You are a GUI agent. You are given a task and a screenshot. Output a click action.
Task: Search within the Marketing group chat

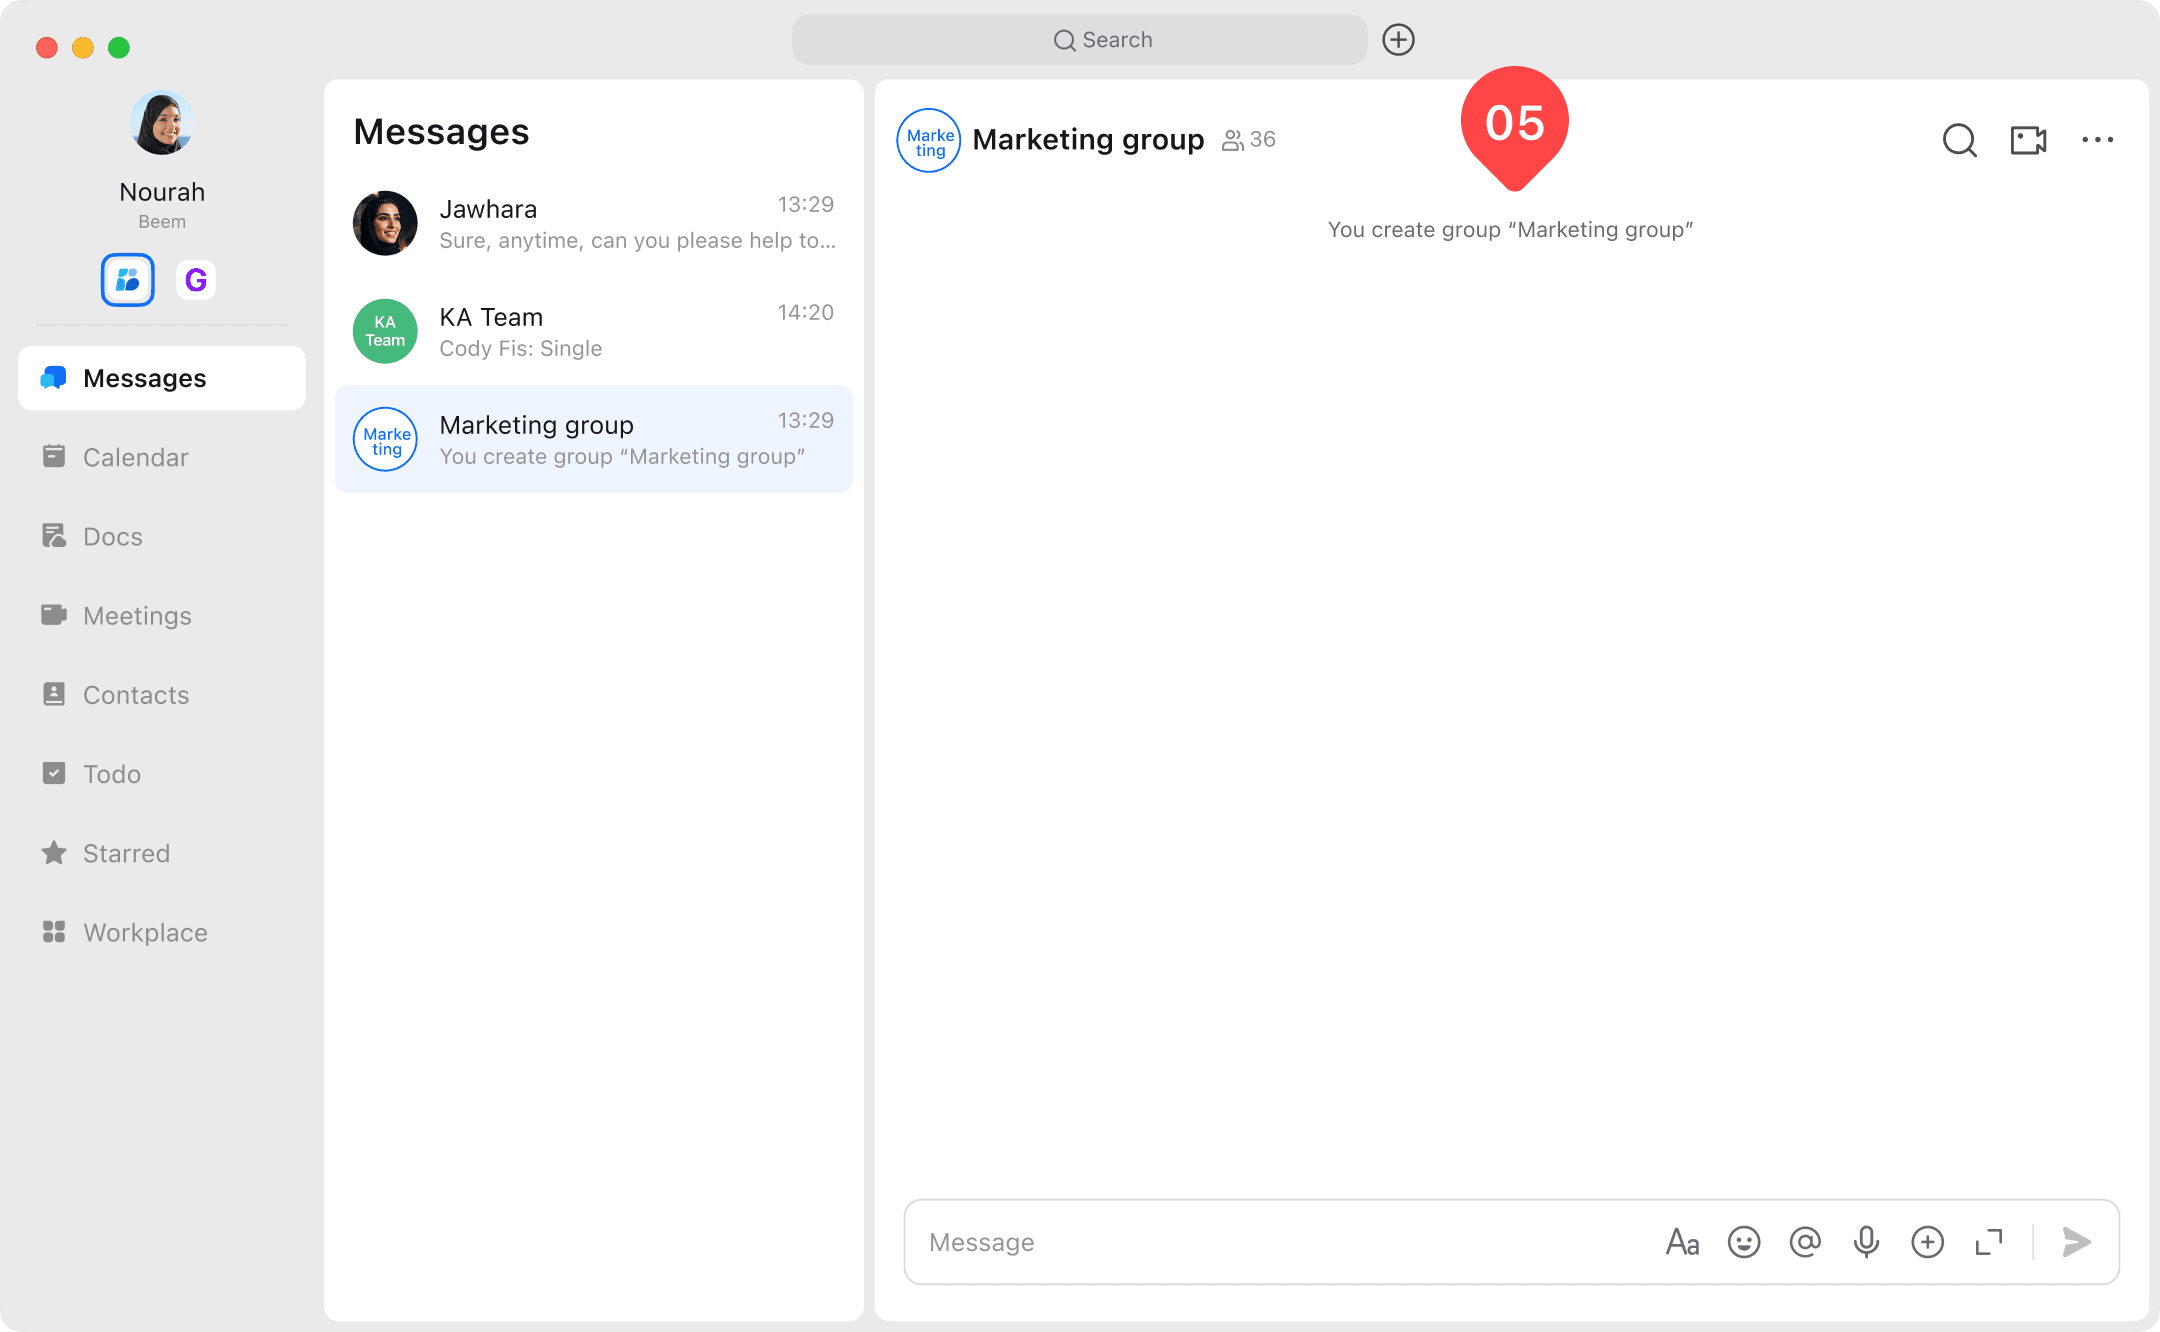tap(1959, 140)
